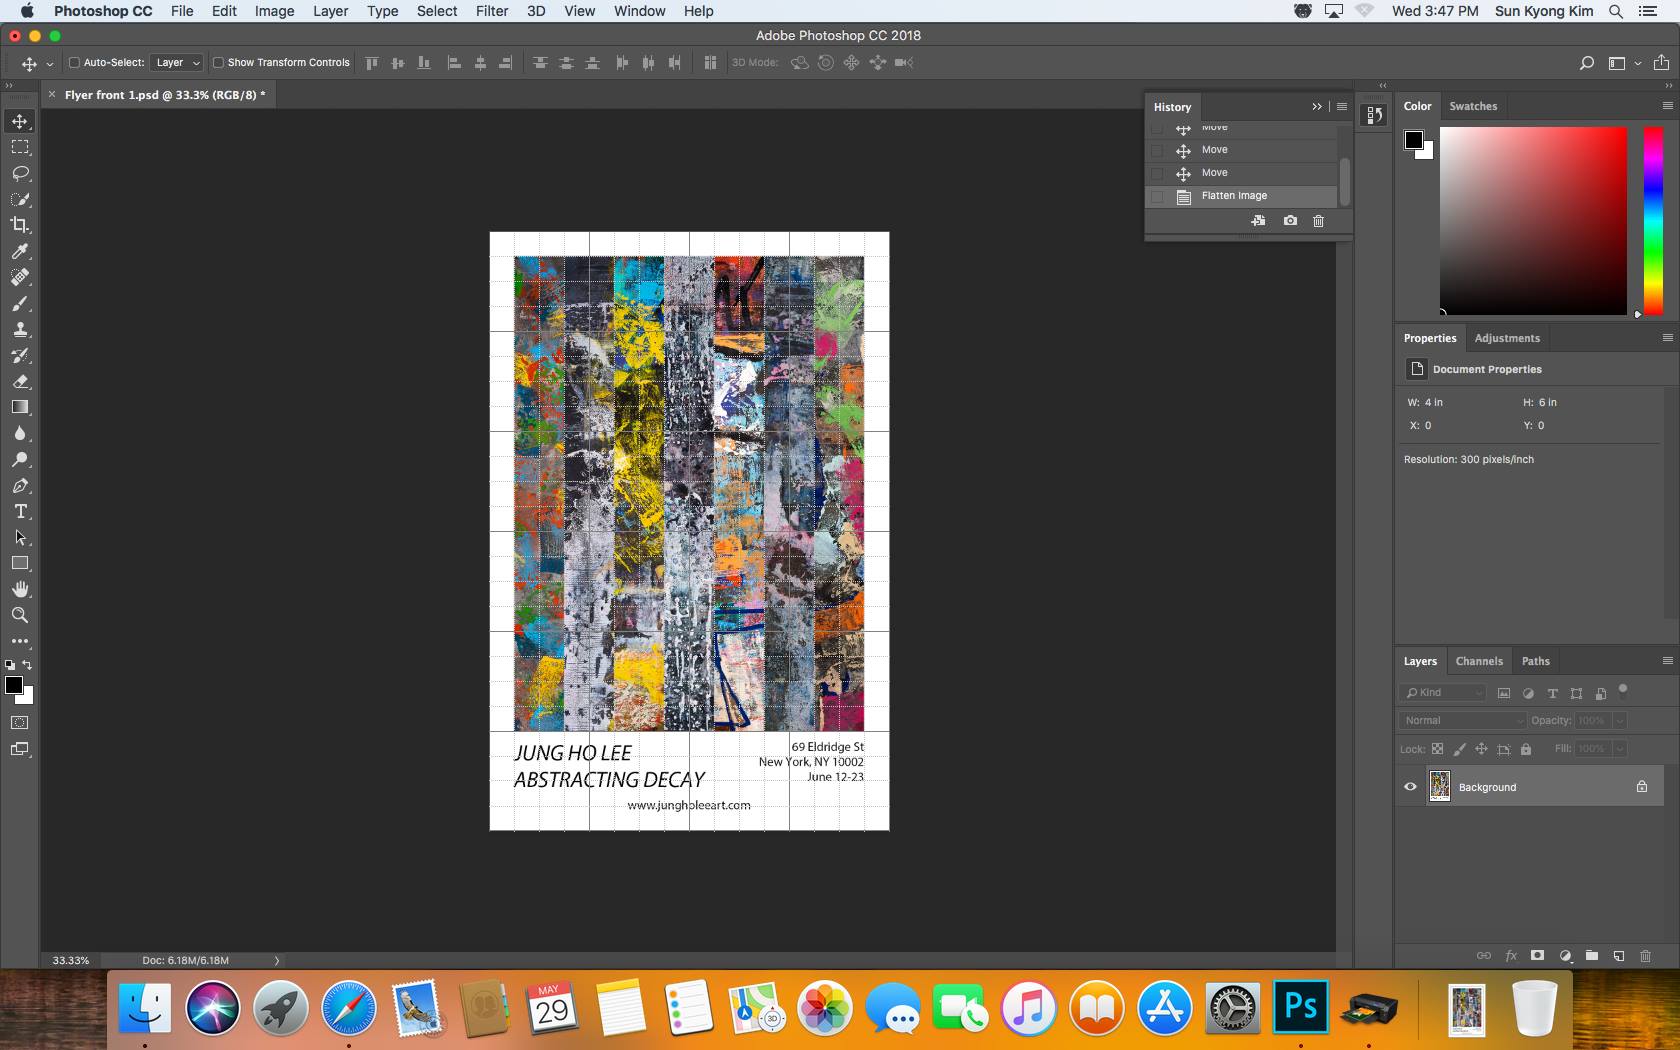
Task: Open the Adjustments panel tab
Action: (1506, 338)
